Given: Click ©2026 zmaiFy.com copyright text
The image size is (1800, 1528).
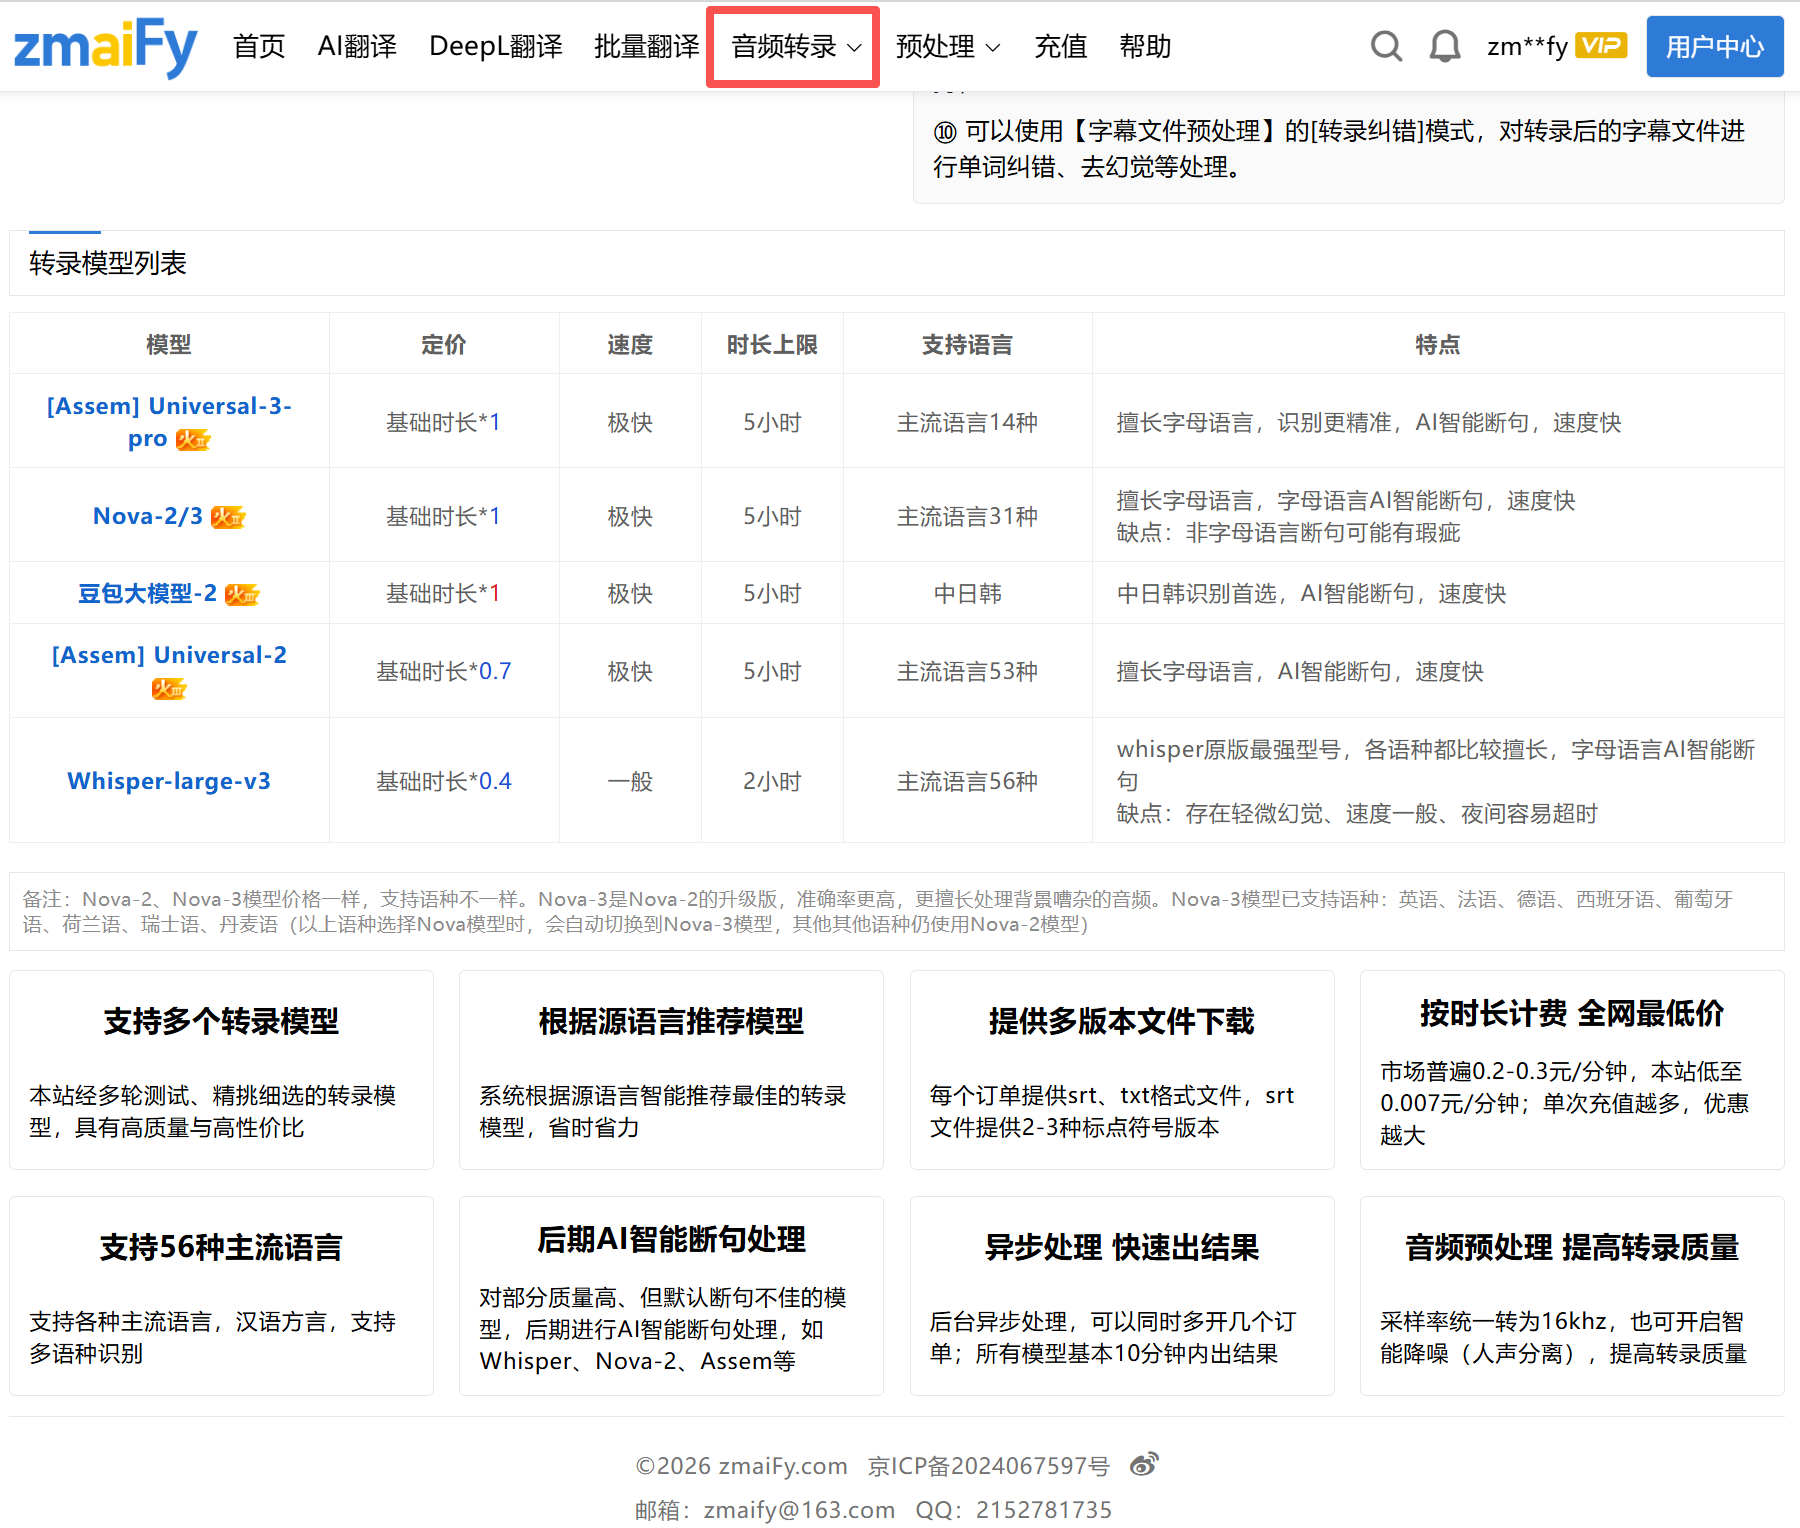Looking at the screenshot, I should point(741,1466).
